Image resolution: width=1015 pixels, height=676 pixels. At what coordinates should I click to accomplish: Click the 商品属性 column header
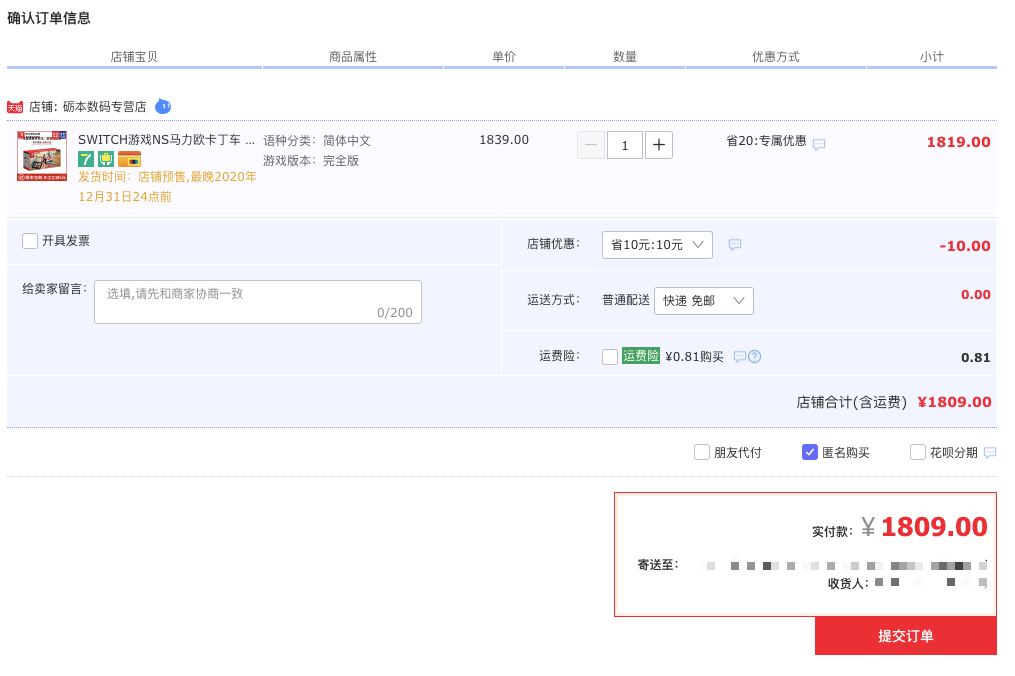(353, 57)
